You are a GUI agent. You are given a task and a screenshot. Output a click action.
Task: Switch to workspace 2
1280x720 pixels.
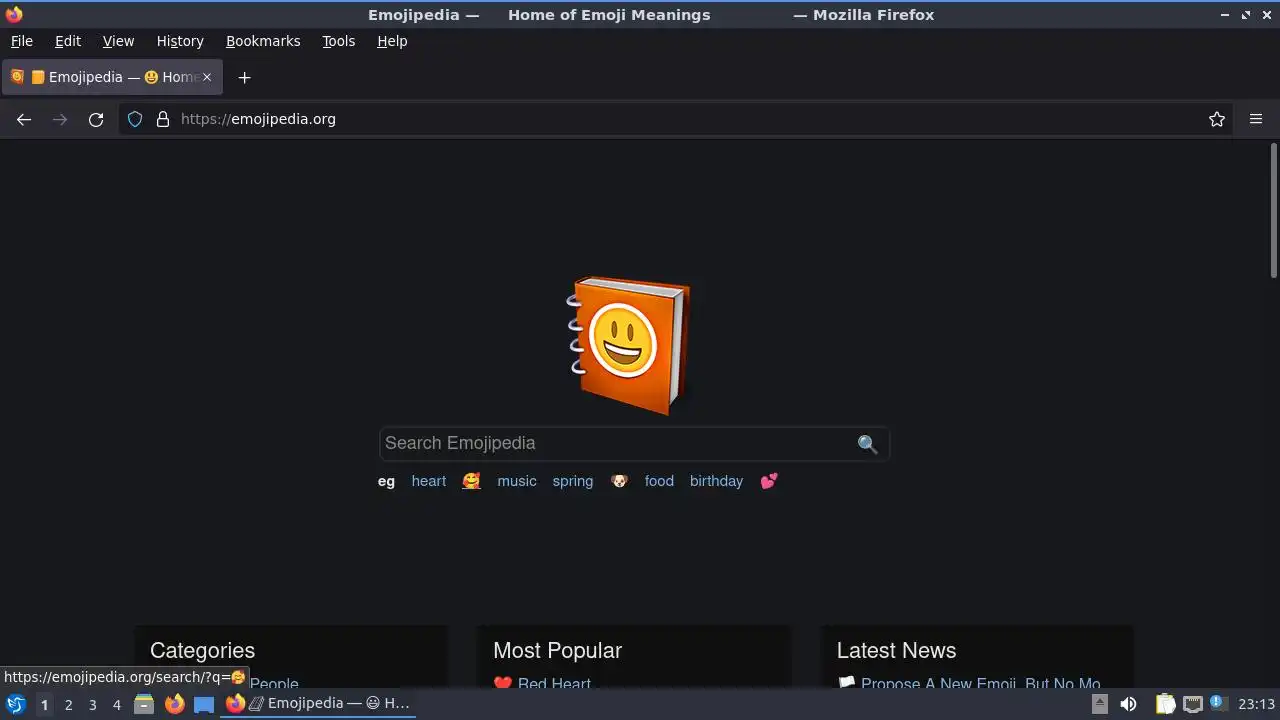[x=68, y=705]
